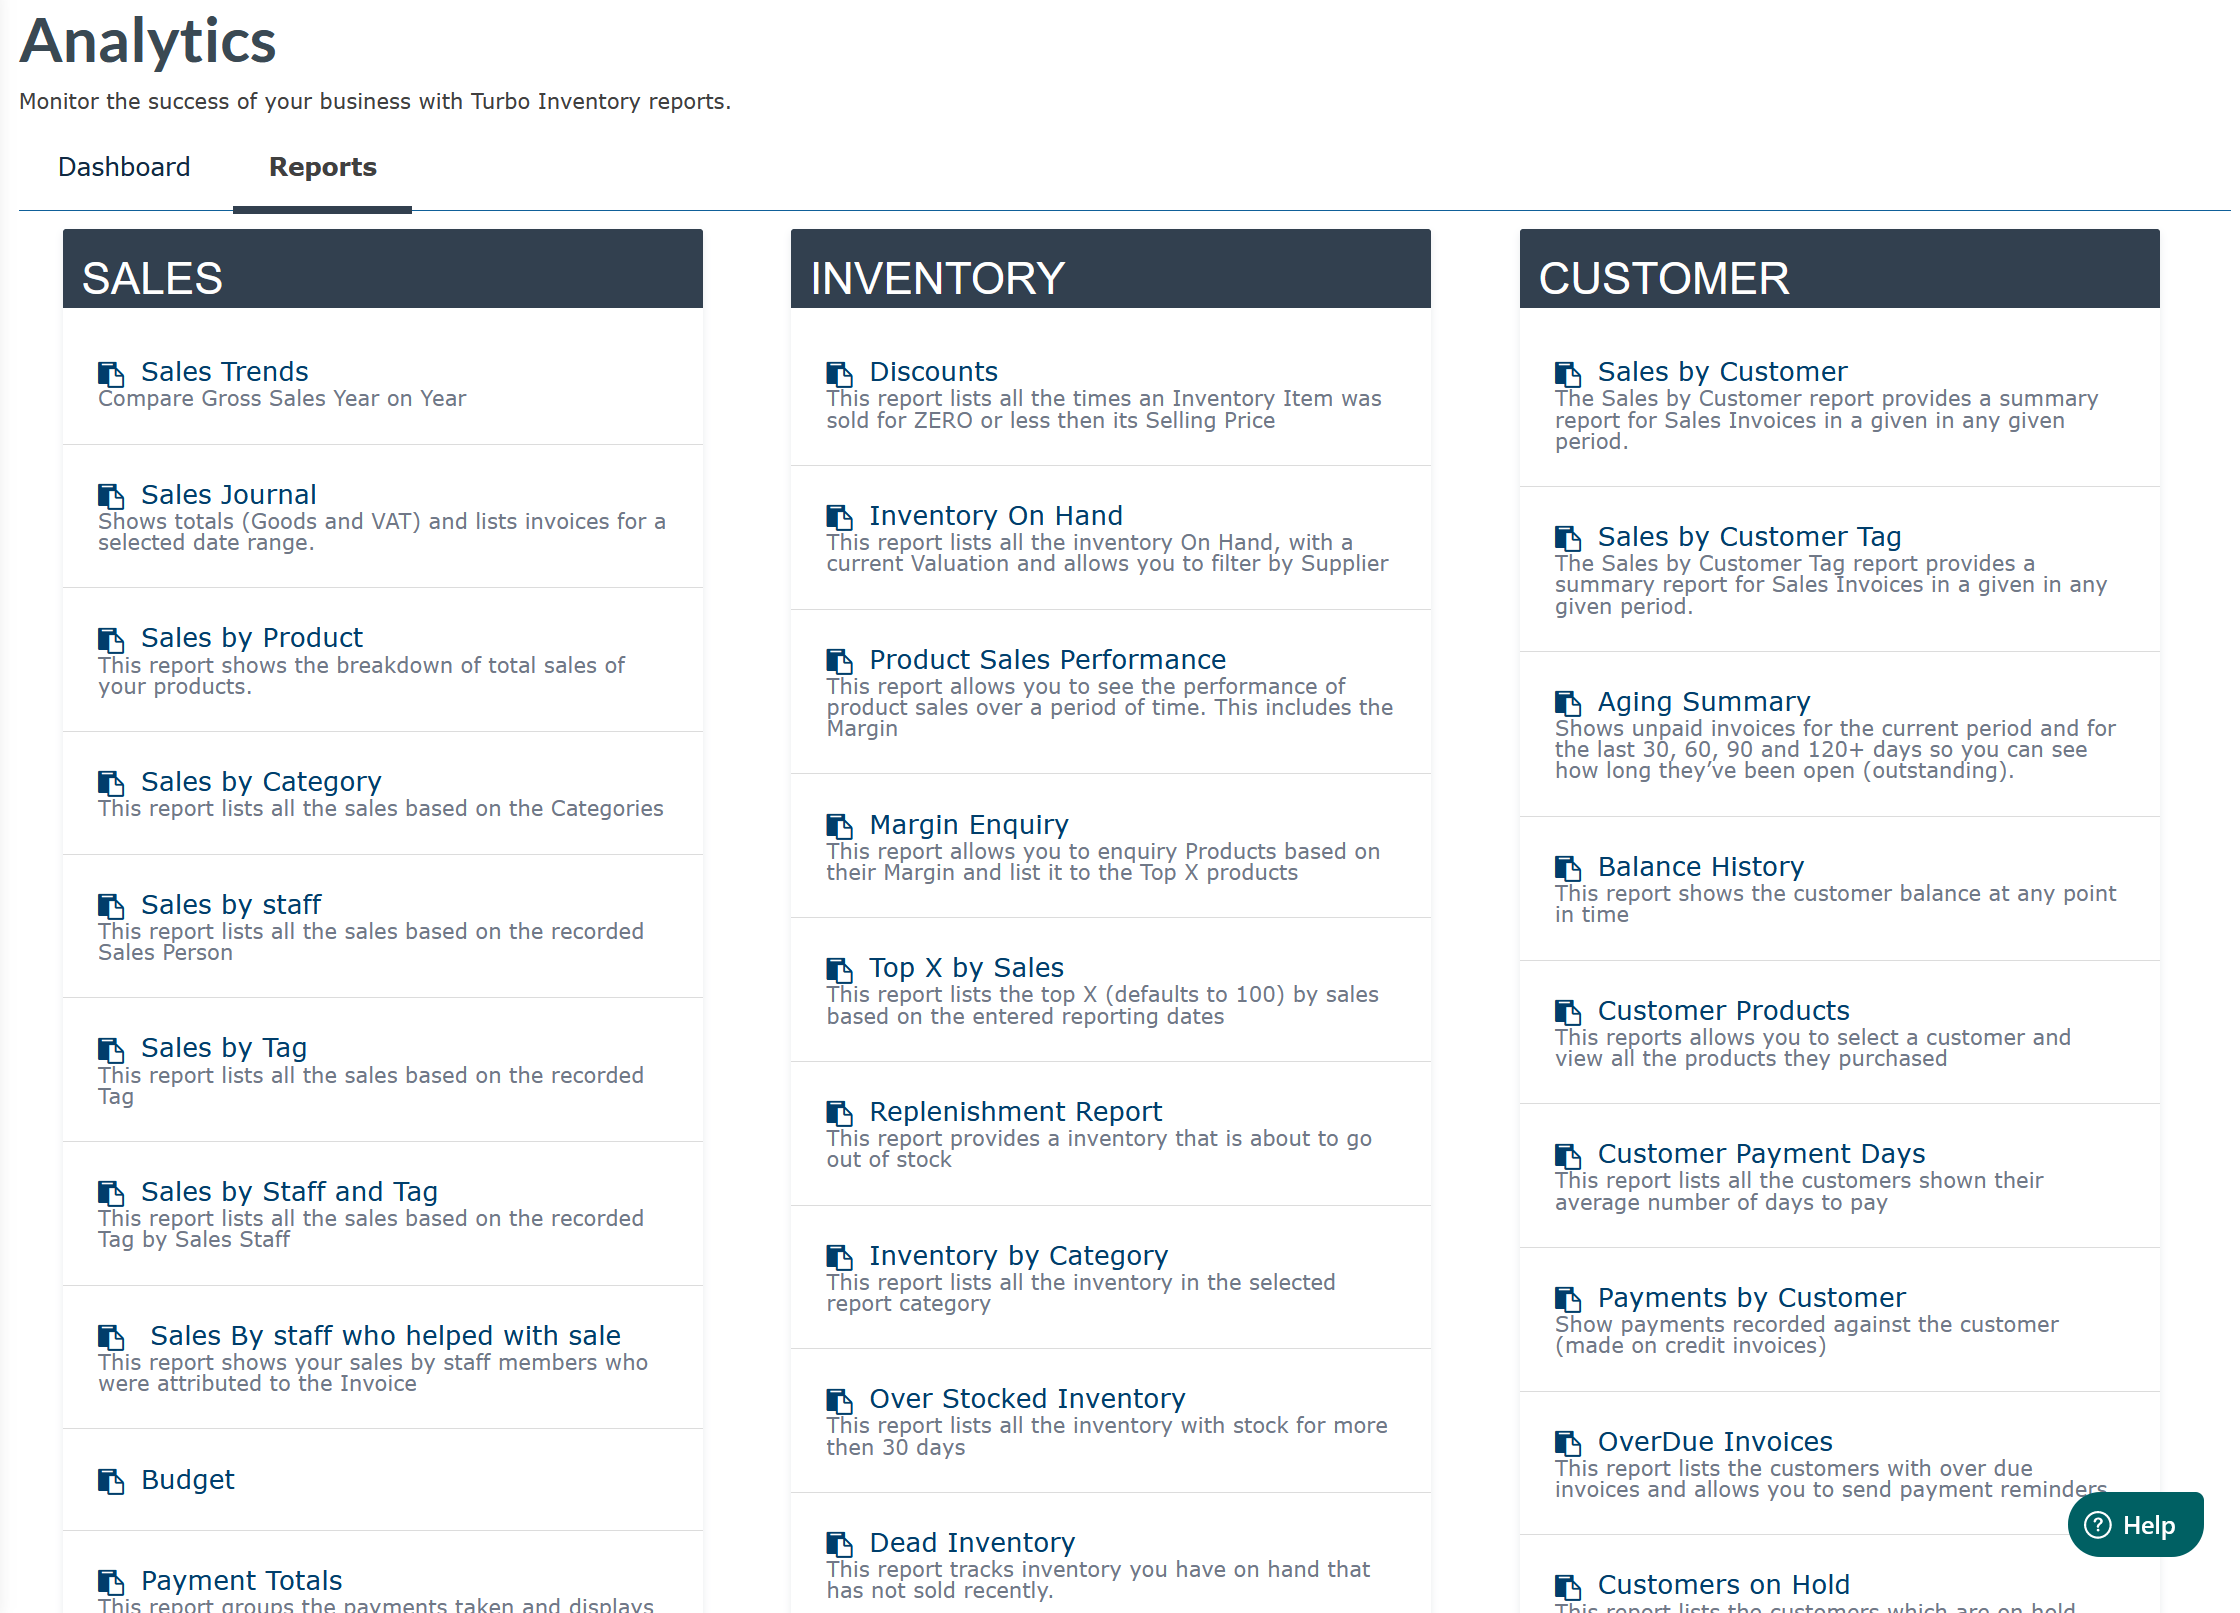
Task: Open the Help widget
Action: (x=2134, y=1525)
